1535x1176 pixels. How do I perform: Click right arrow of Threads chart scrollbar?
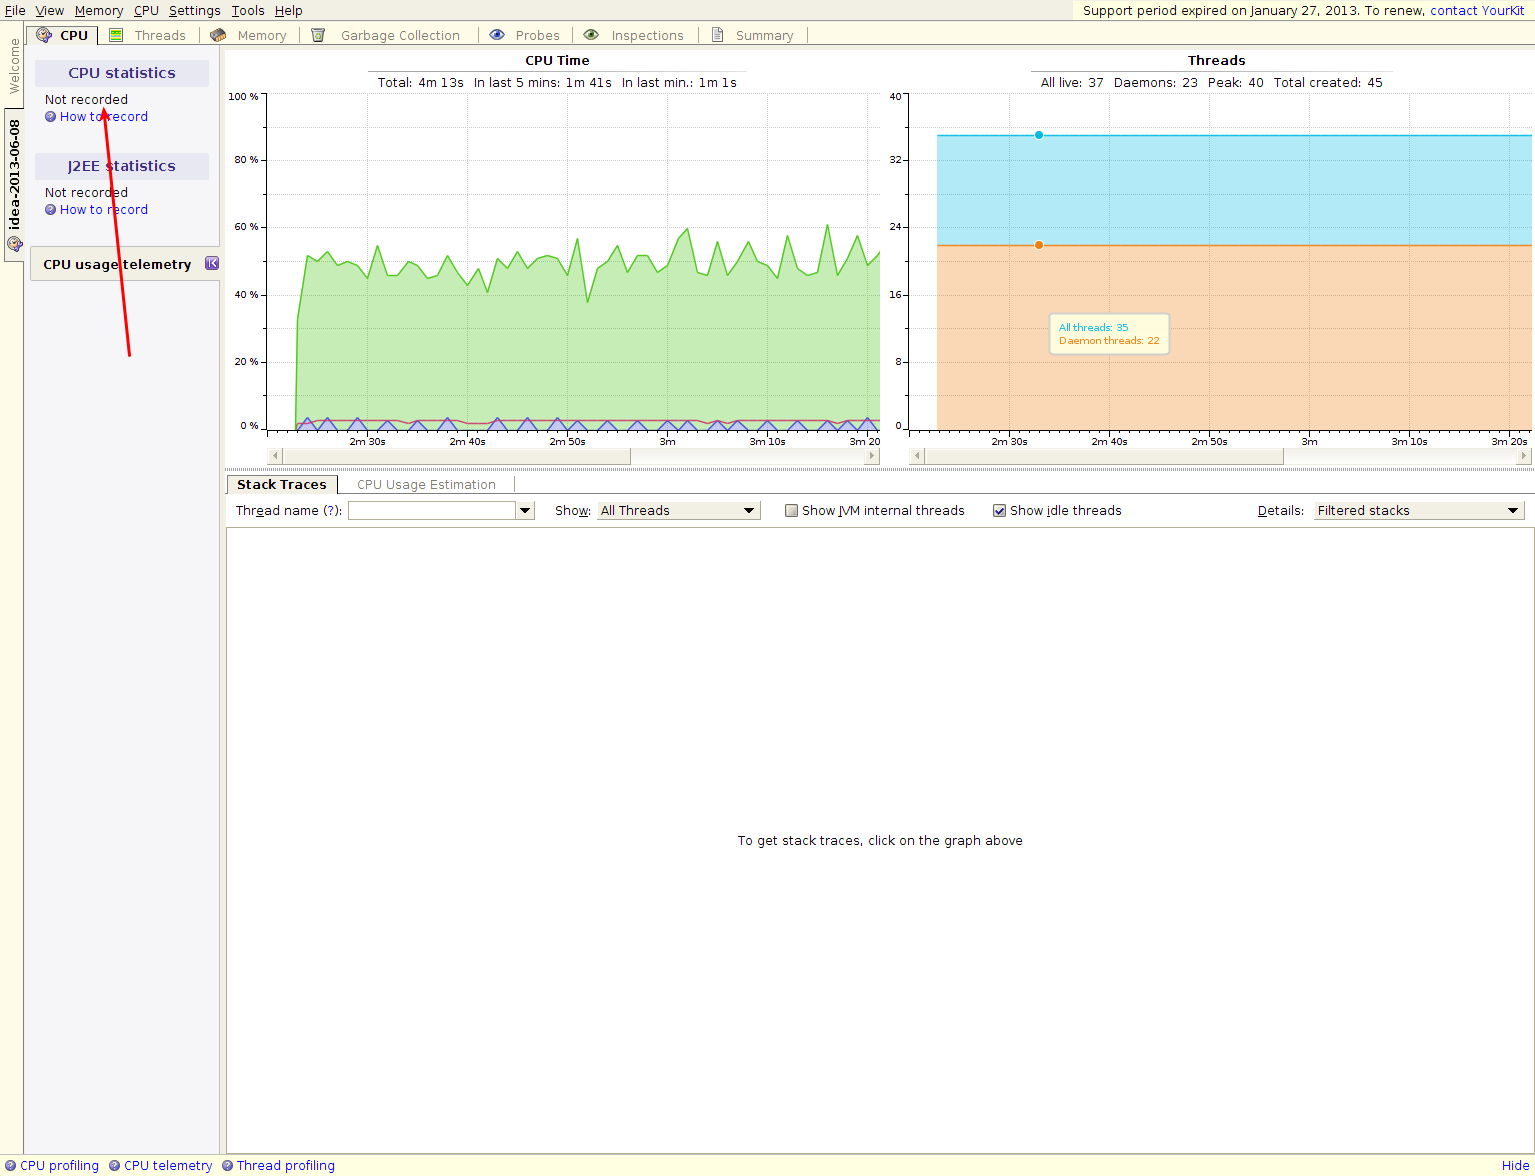[1524, 456]
